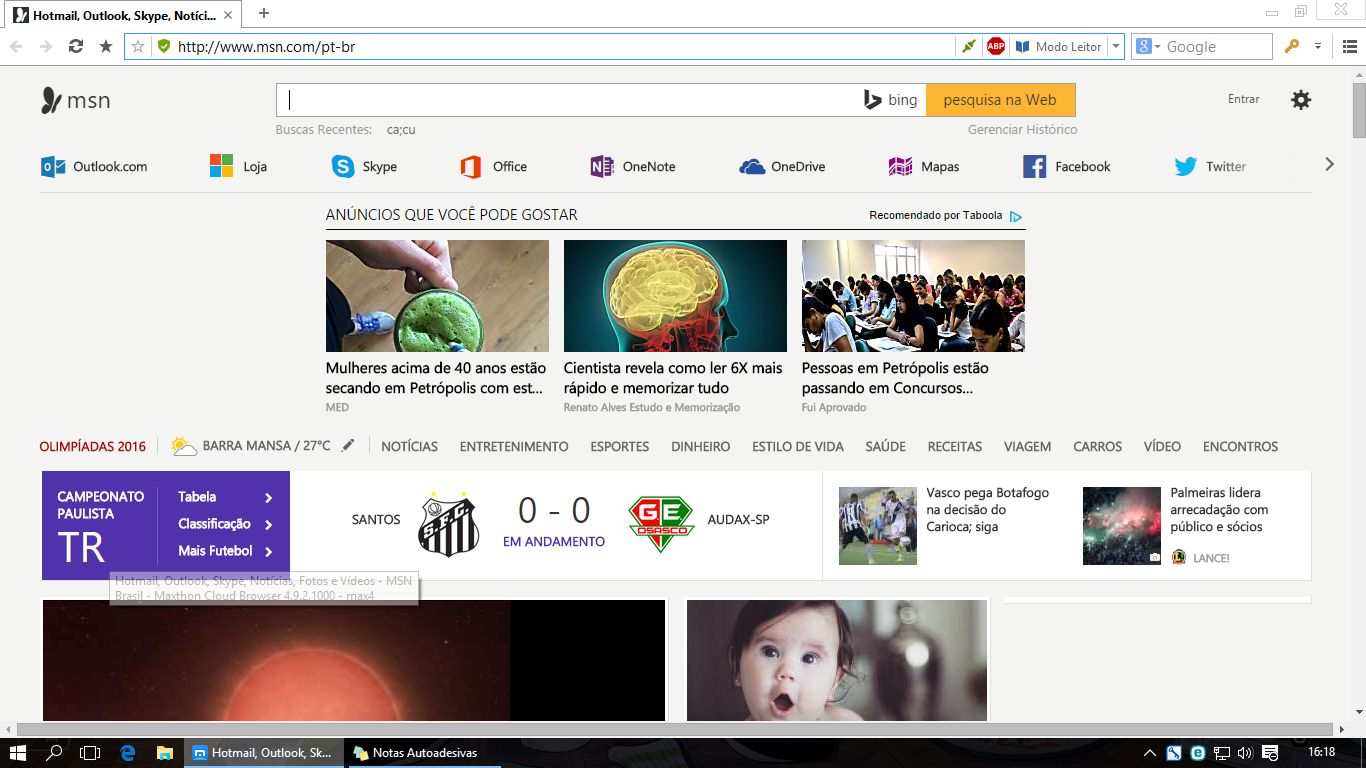Open the Windows Start menu
Viewport: 1366px width, 768px height.
click(x=17, y=753)
